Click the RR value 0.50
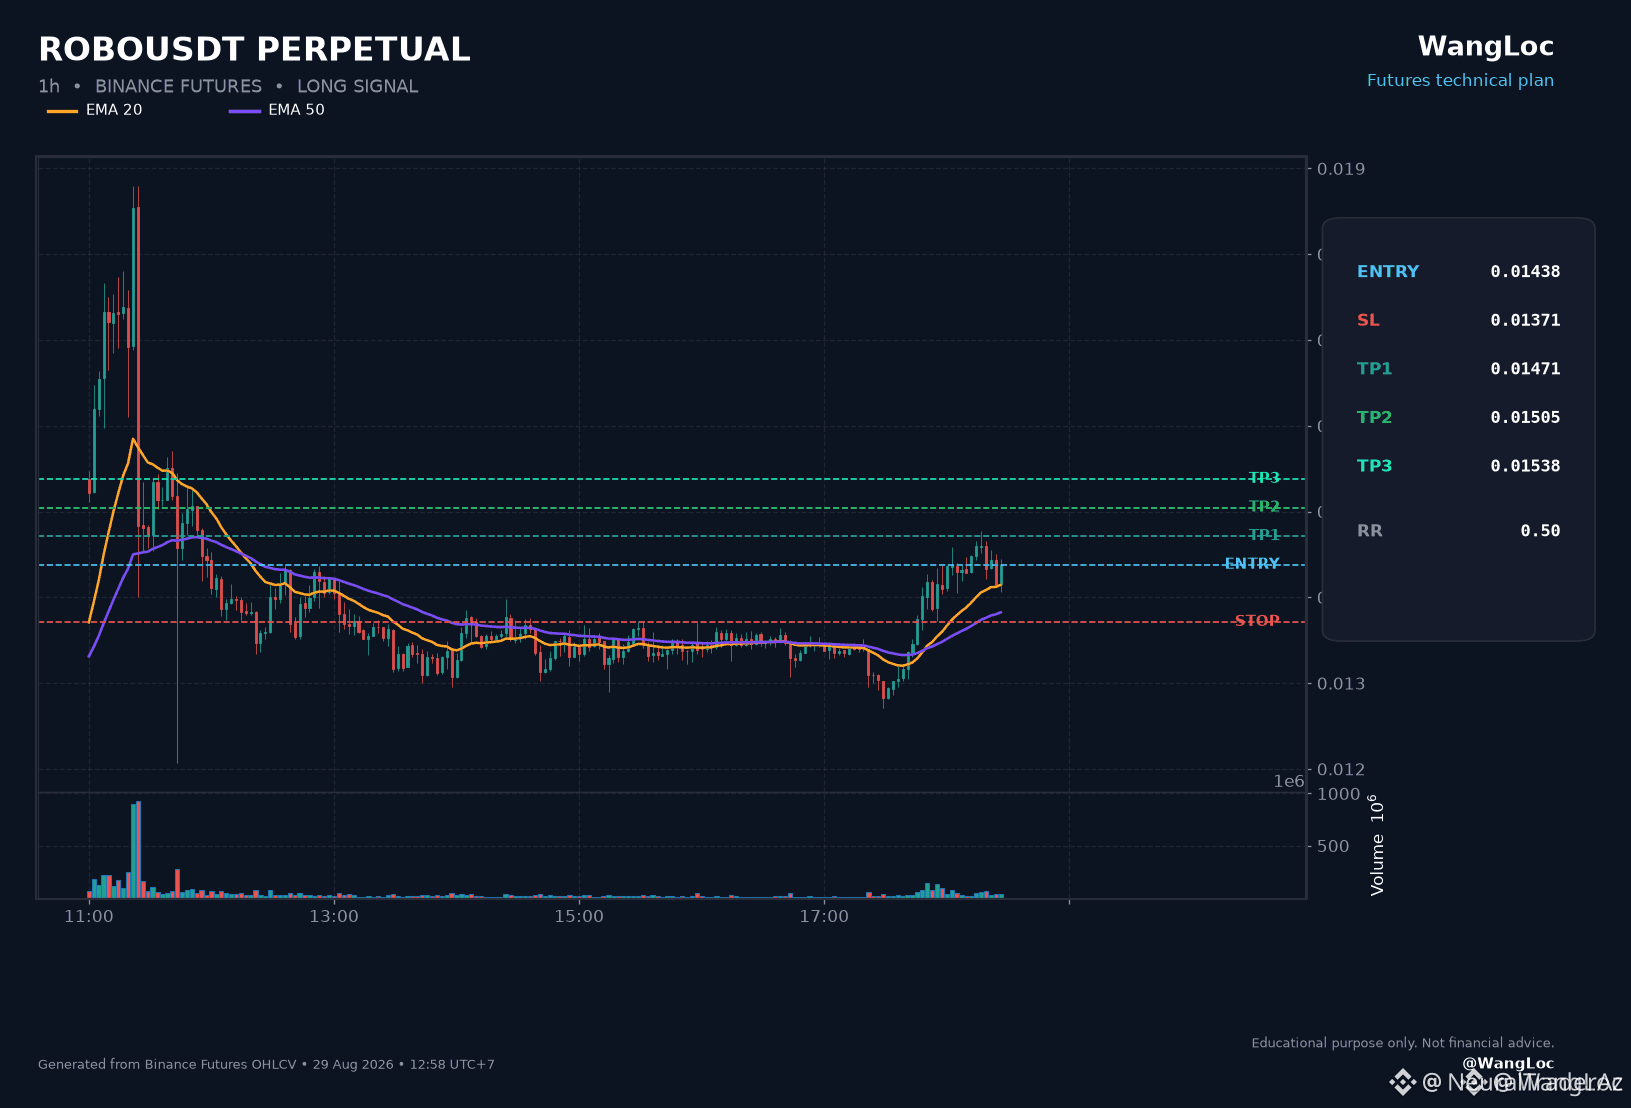The height and width of the screenshot is (1108, 1631). point(1540,530)
